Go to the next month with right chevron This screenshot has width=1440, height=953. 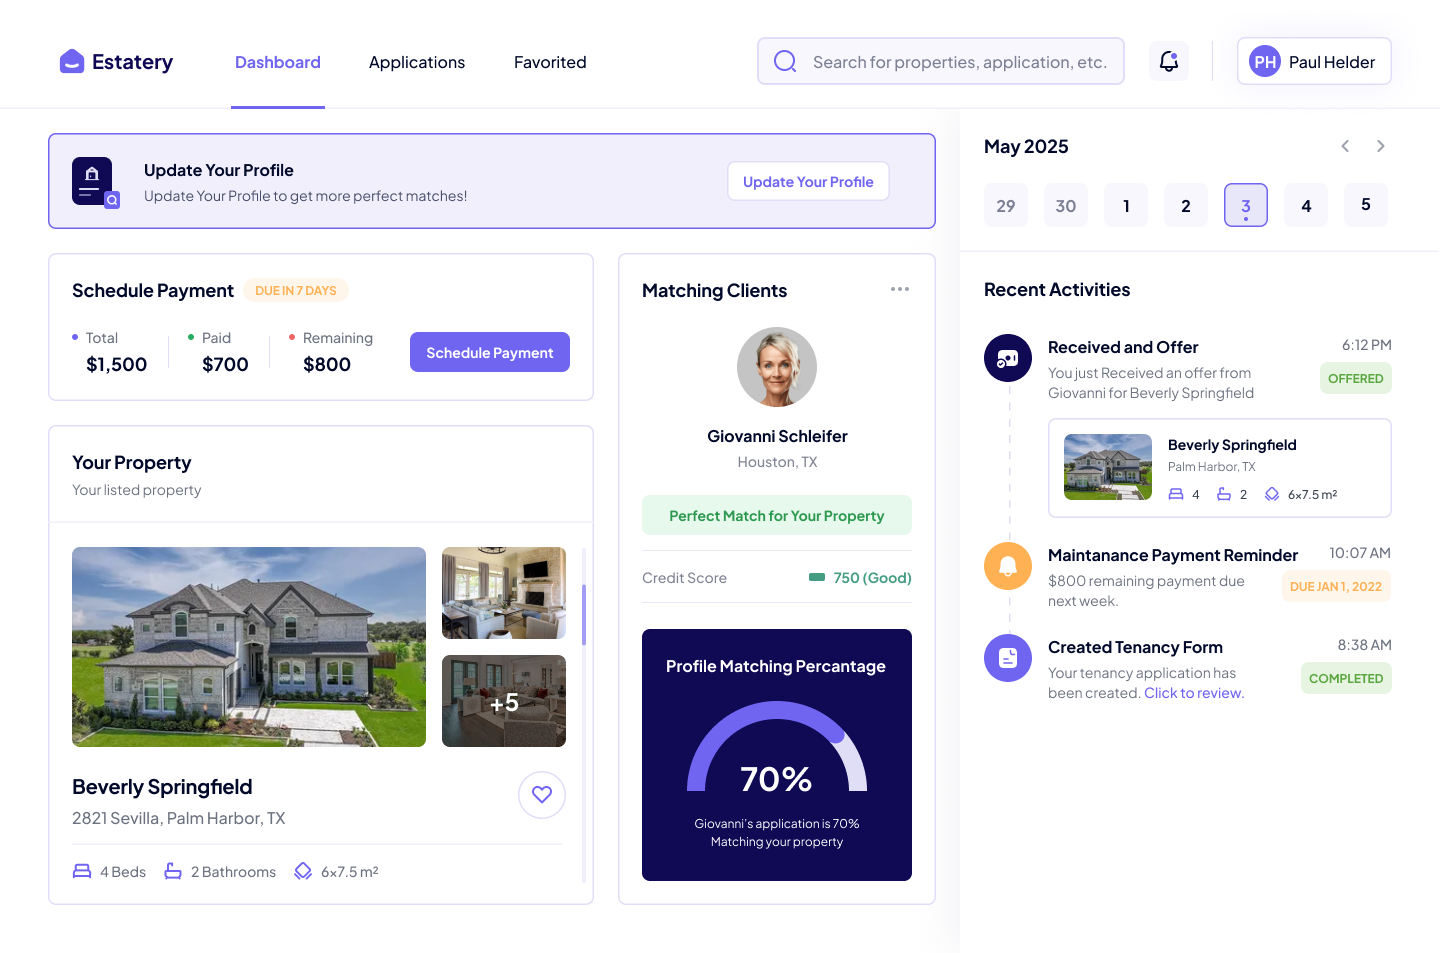1380,146
